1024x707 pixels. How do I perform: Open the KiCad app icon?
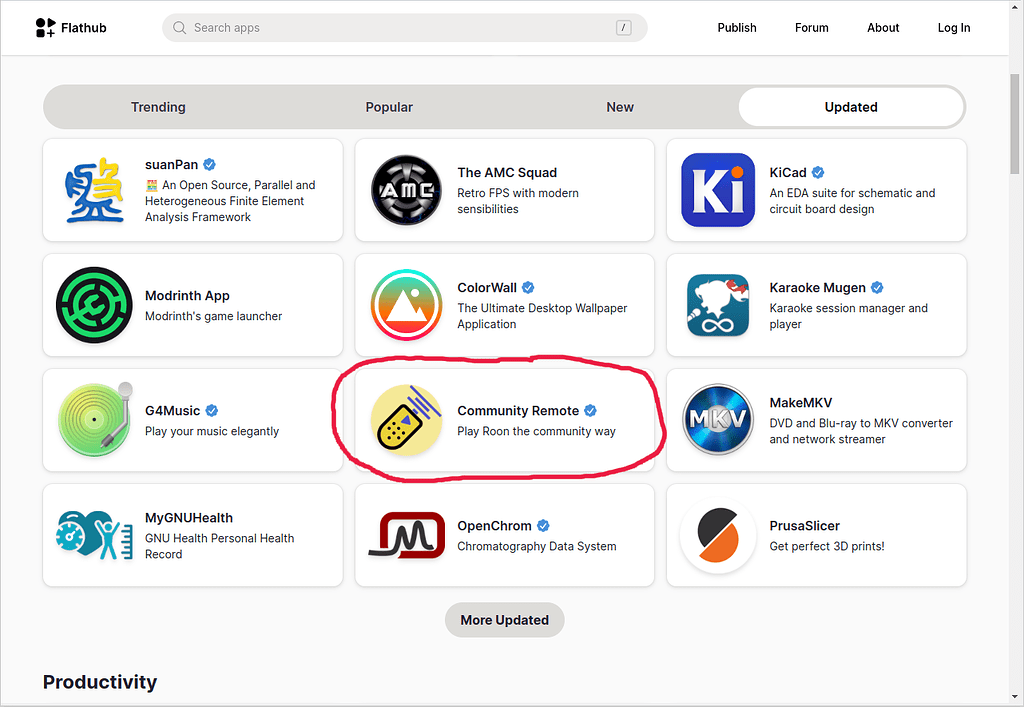point(718,190)
